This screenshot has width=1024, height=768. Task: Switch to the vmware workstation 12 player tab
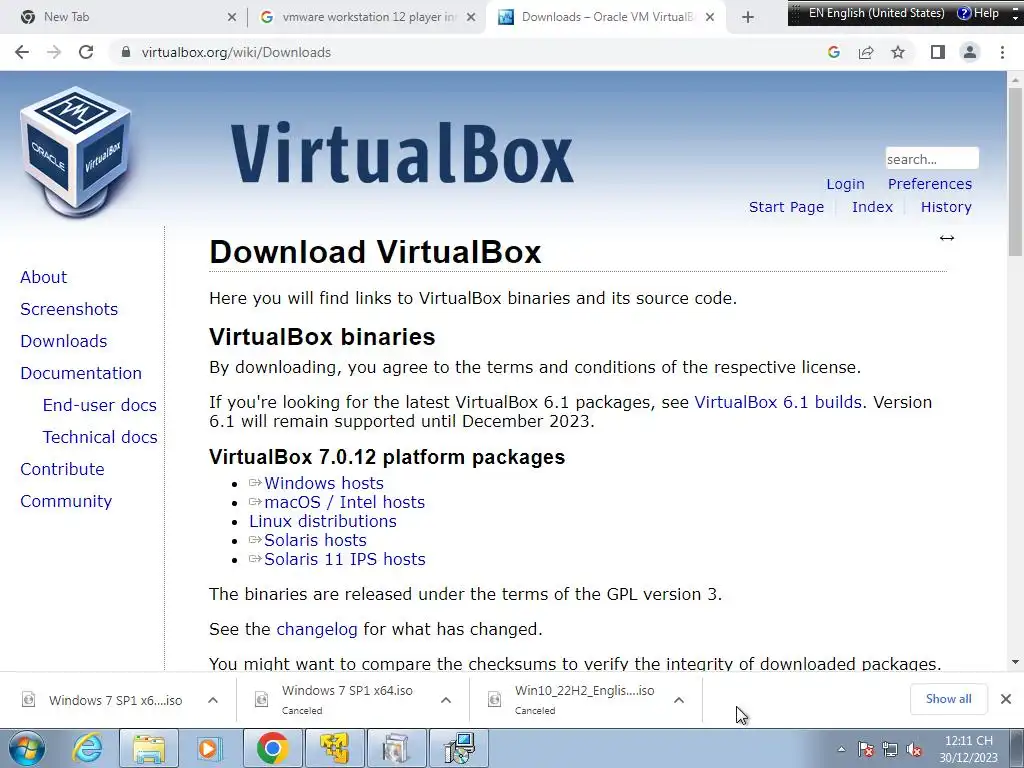pos(369,17)
